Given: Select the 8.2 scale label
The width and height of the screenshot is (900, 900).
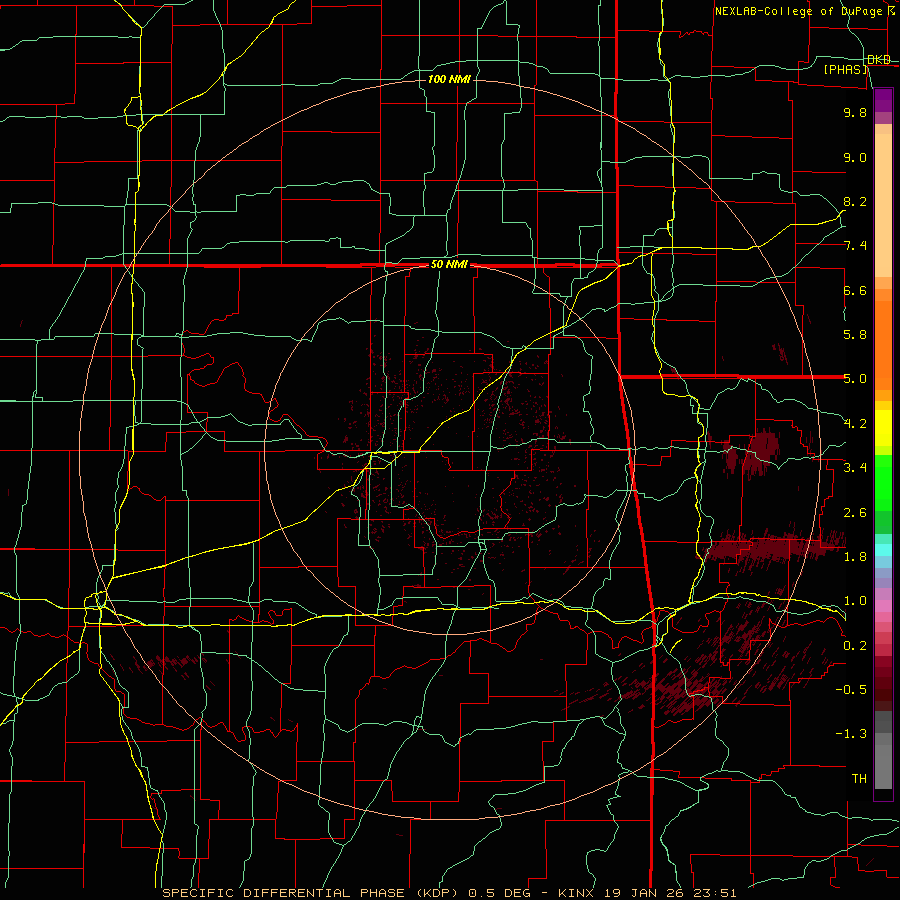Looking at the screenshot, I should [x=855, y=201].
